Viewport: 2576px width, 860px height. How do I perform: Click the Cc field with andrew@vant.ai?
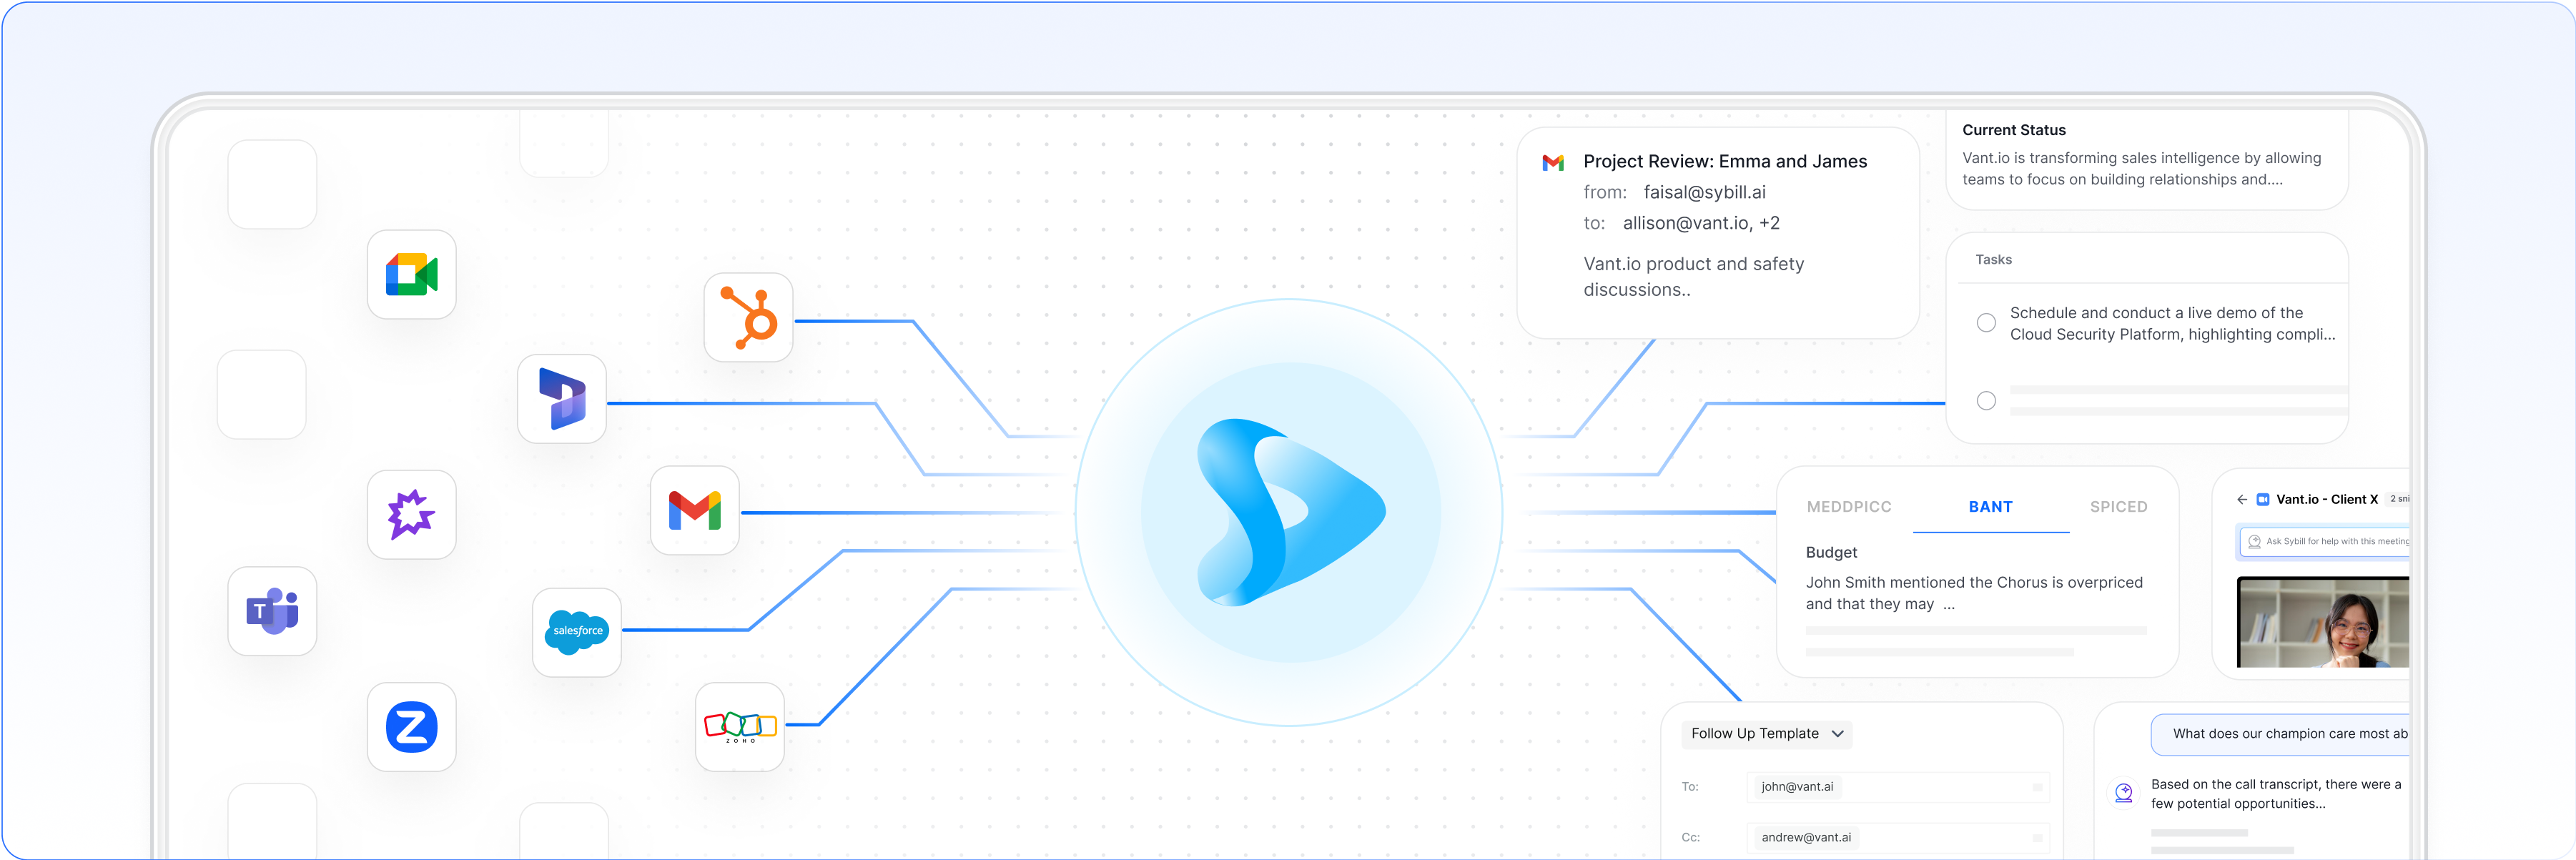[x=1898, y=838]
